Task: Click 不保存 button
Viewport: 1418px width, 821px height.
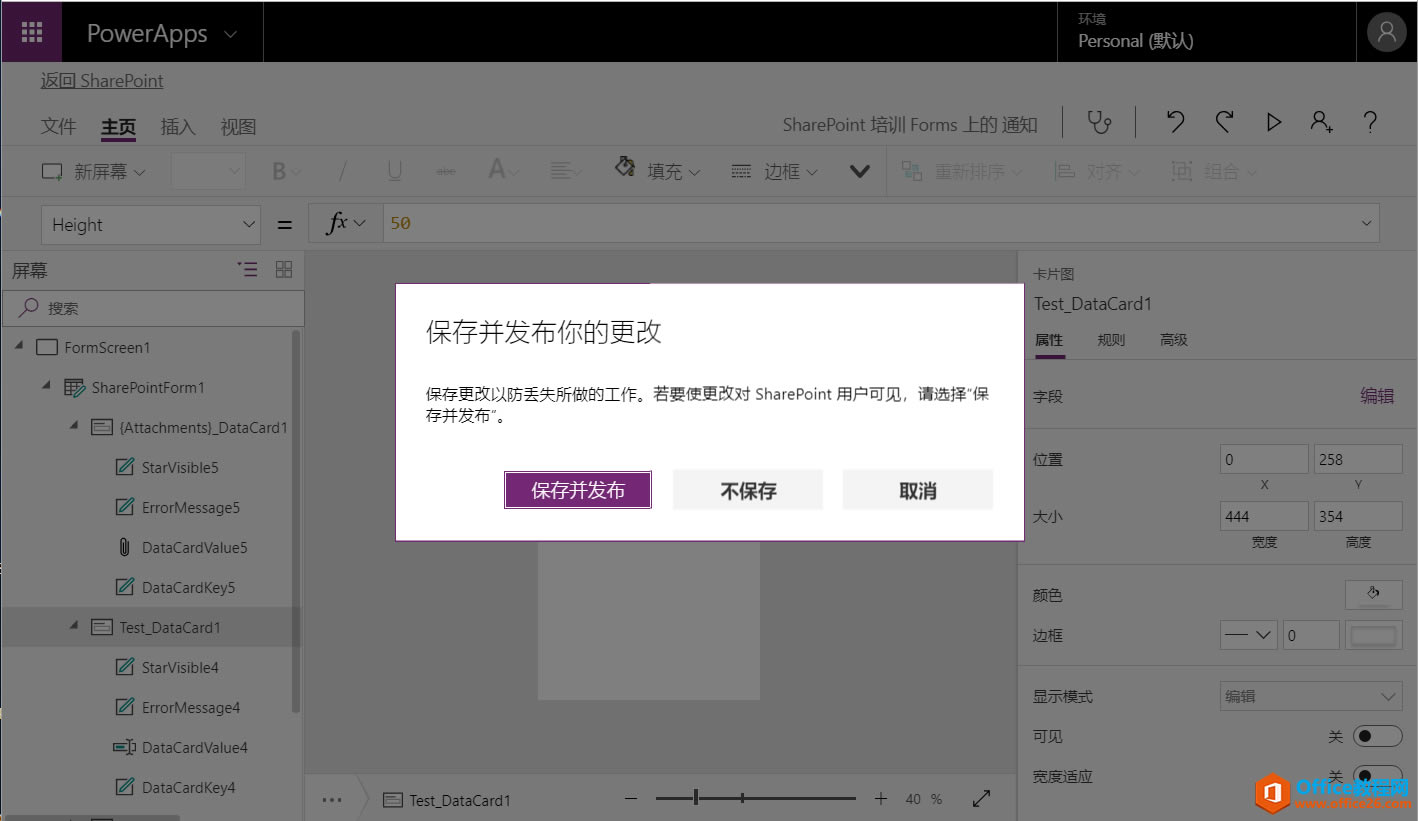Action: (x=748, y=490)
